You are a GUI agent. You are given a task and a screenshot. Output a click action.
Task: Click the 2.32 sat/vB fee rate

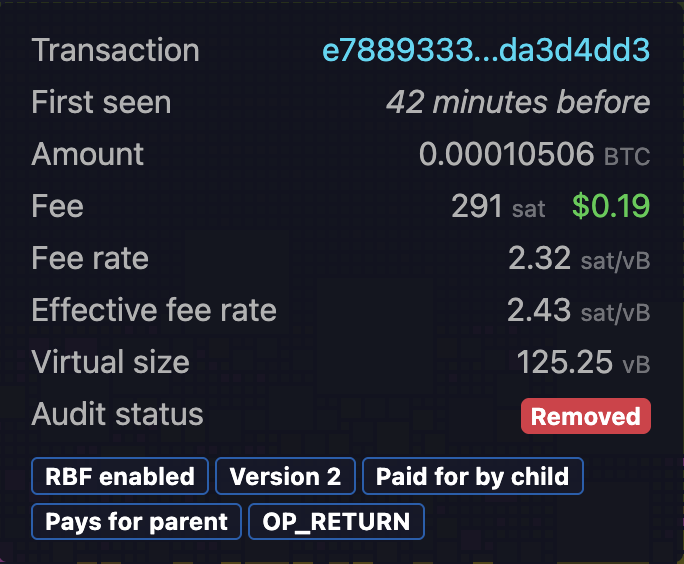point(579,258)
